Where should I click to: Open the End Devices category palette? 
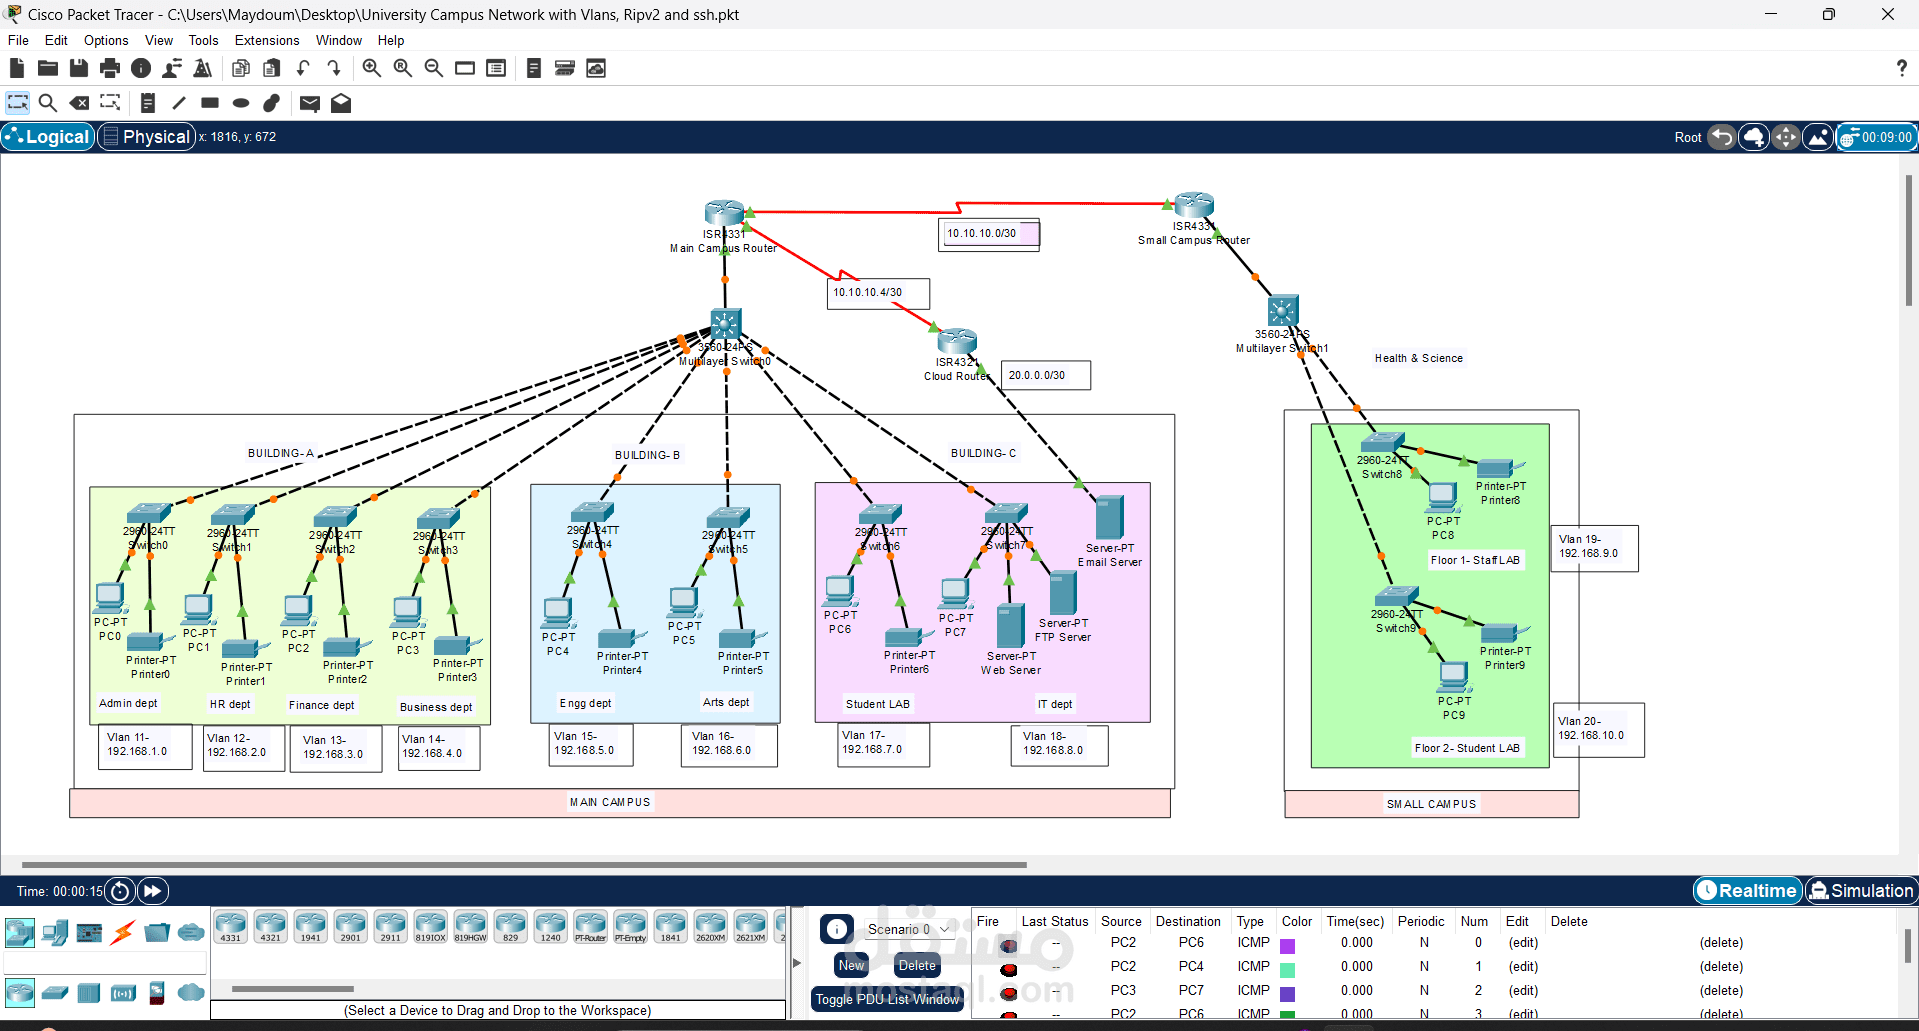[x=55, y=932]
